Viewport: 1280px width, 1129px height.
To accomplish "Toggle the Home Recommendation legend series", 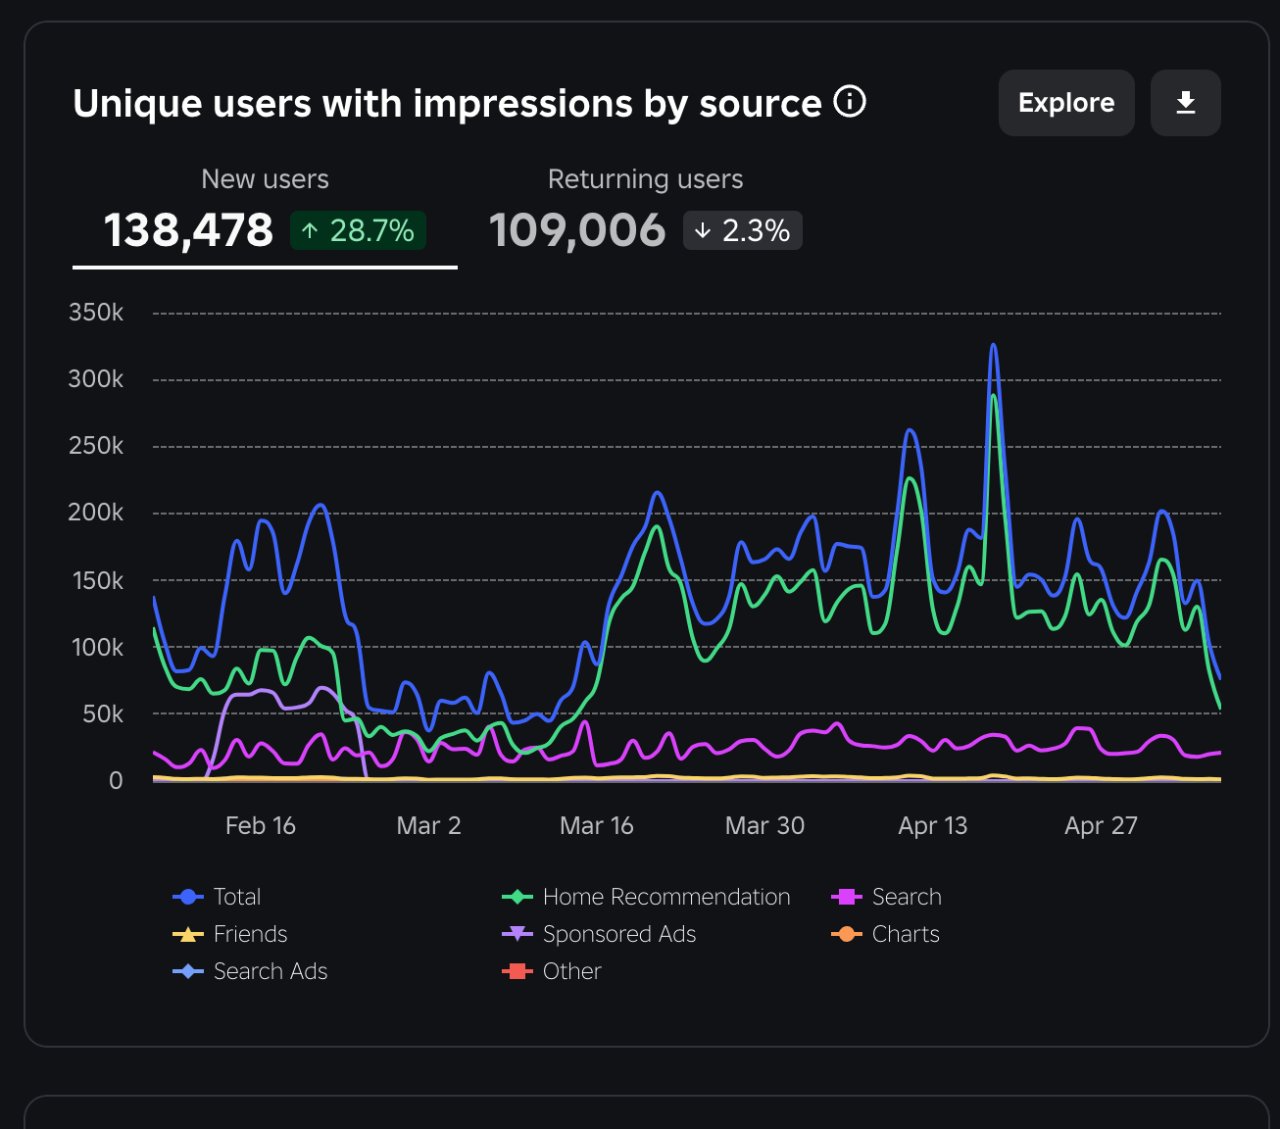I will tap(646, 897).
